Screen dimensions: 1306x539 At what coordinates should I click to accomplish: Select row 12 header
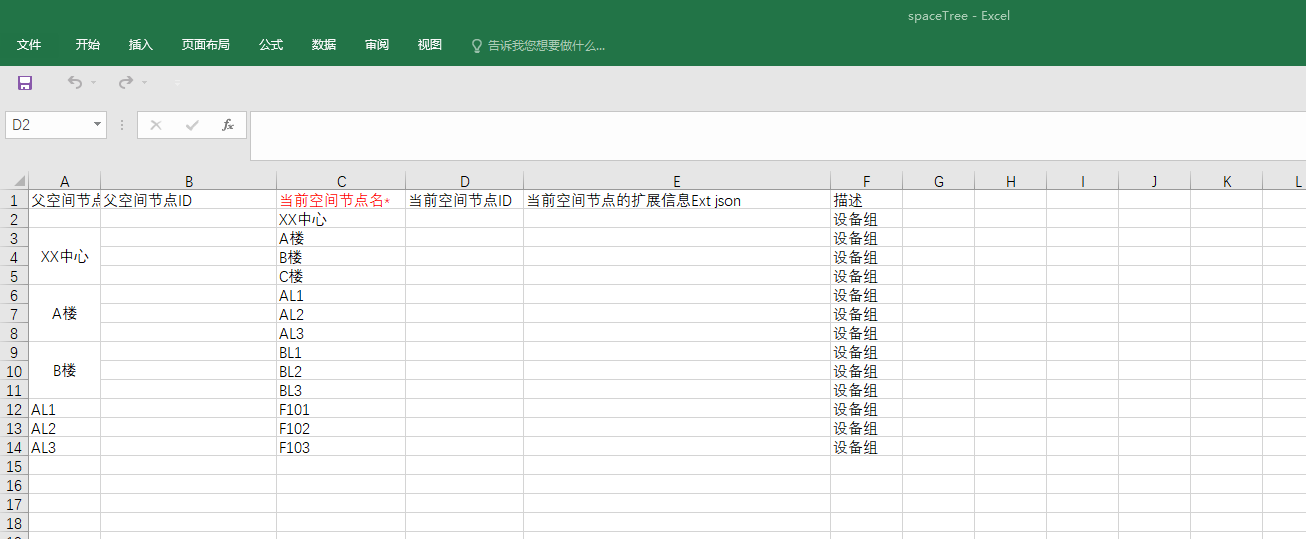[14, 409]
